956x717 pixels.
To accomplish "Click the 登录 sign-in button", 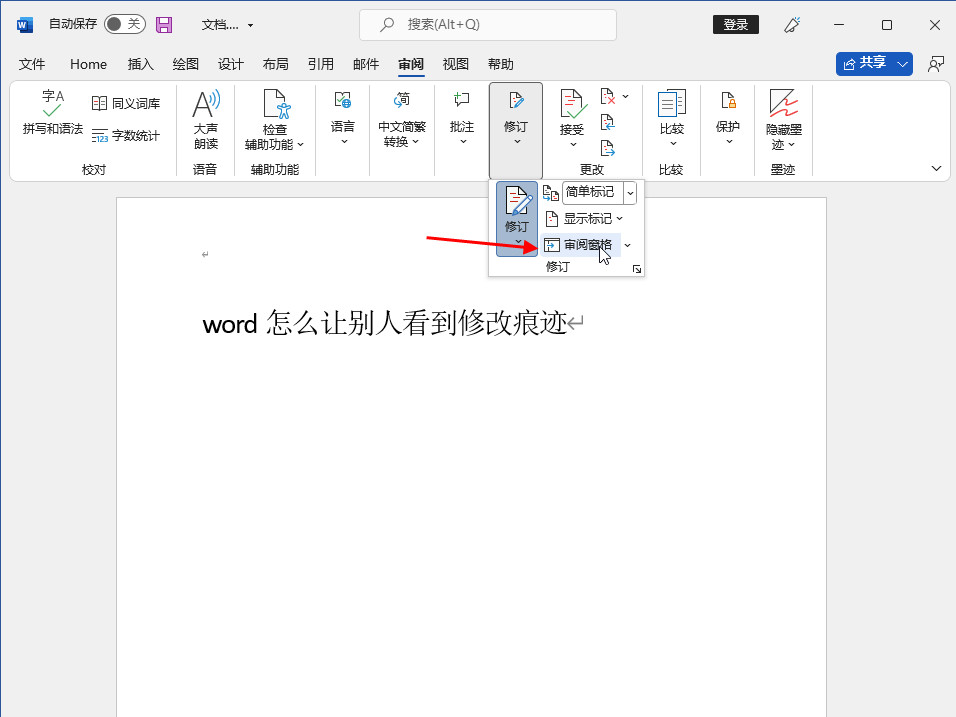I will [736, 24].
